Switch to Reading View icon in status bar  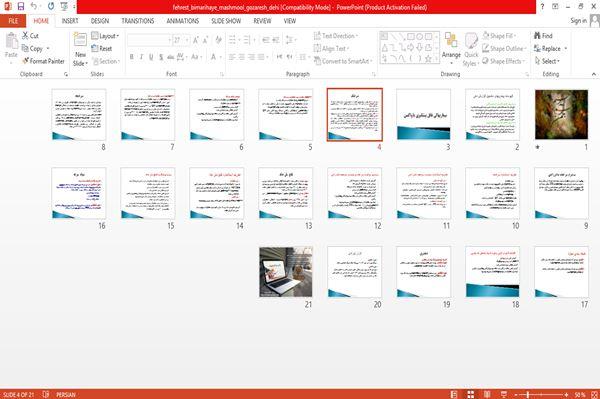(487, 394)
